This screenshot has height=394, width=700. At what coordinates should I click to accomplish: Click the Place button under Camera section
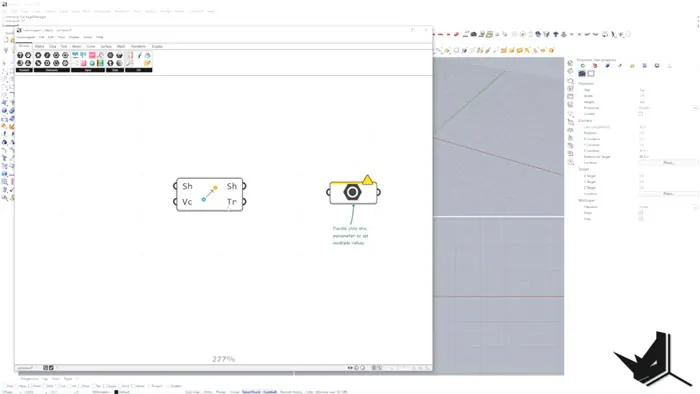point(668,163)
